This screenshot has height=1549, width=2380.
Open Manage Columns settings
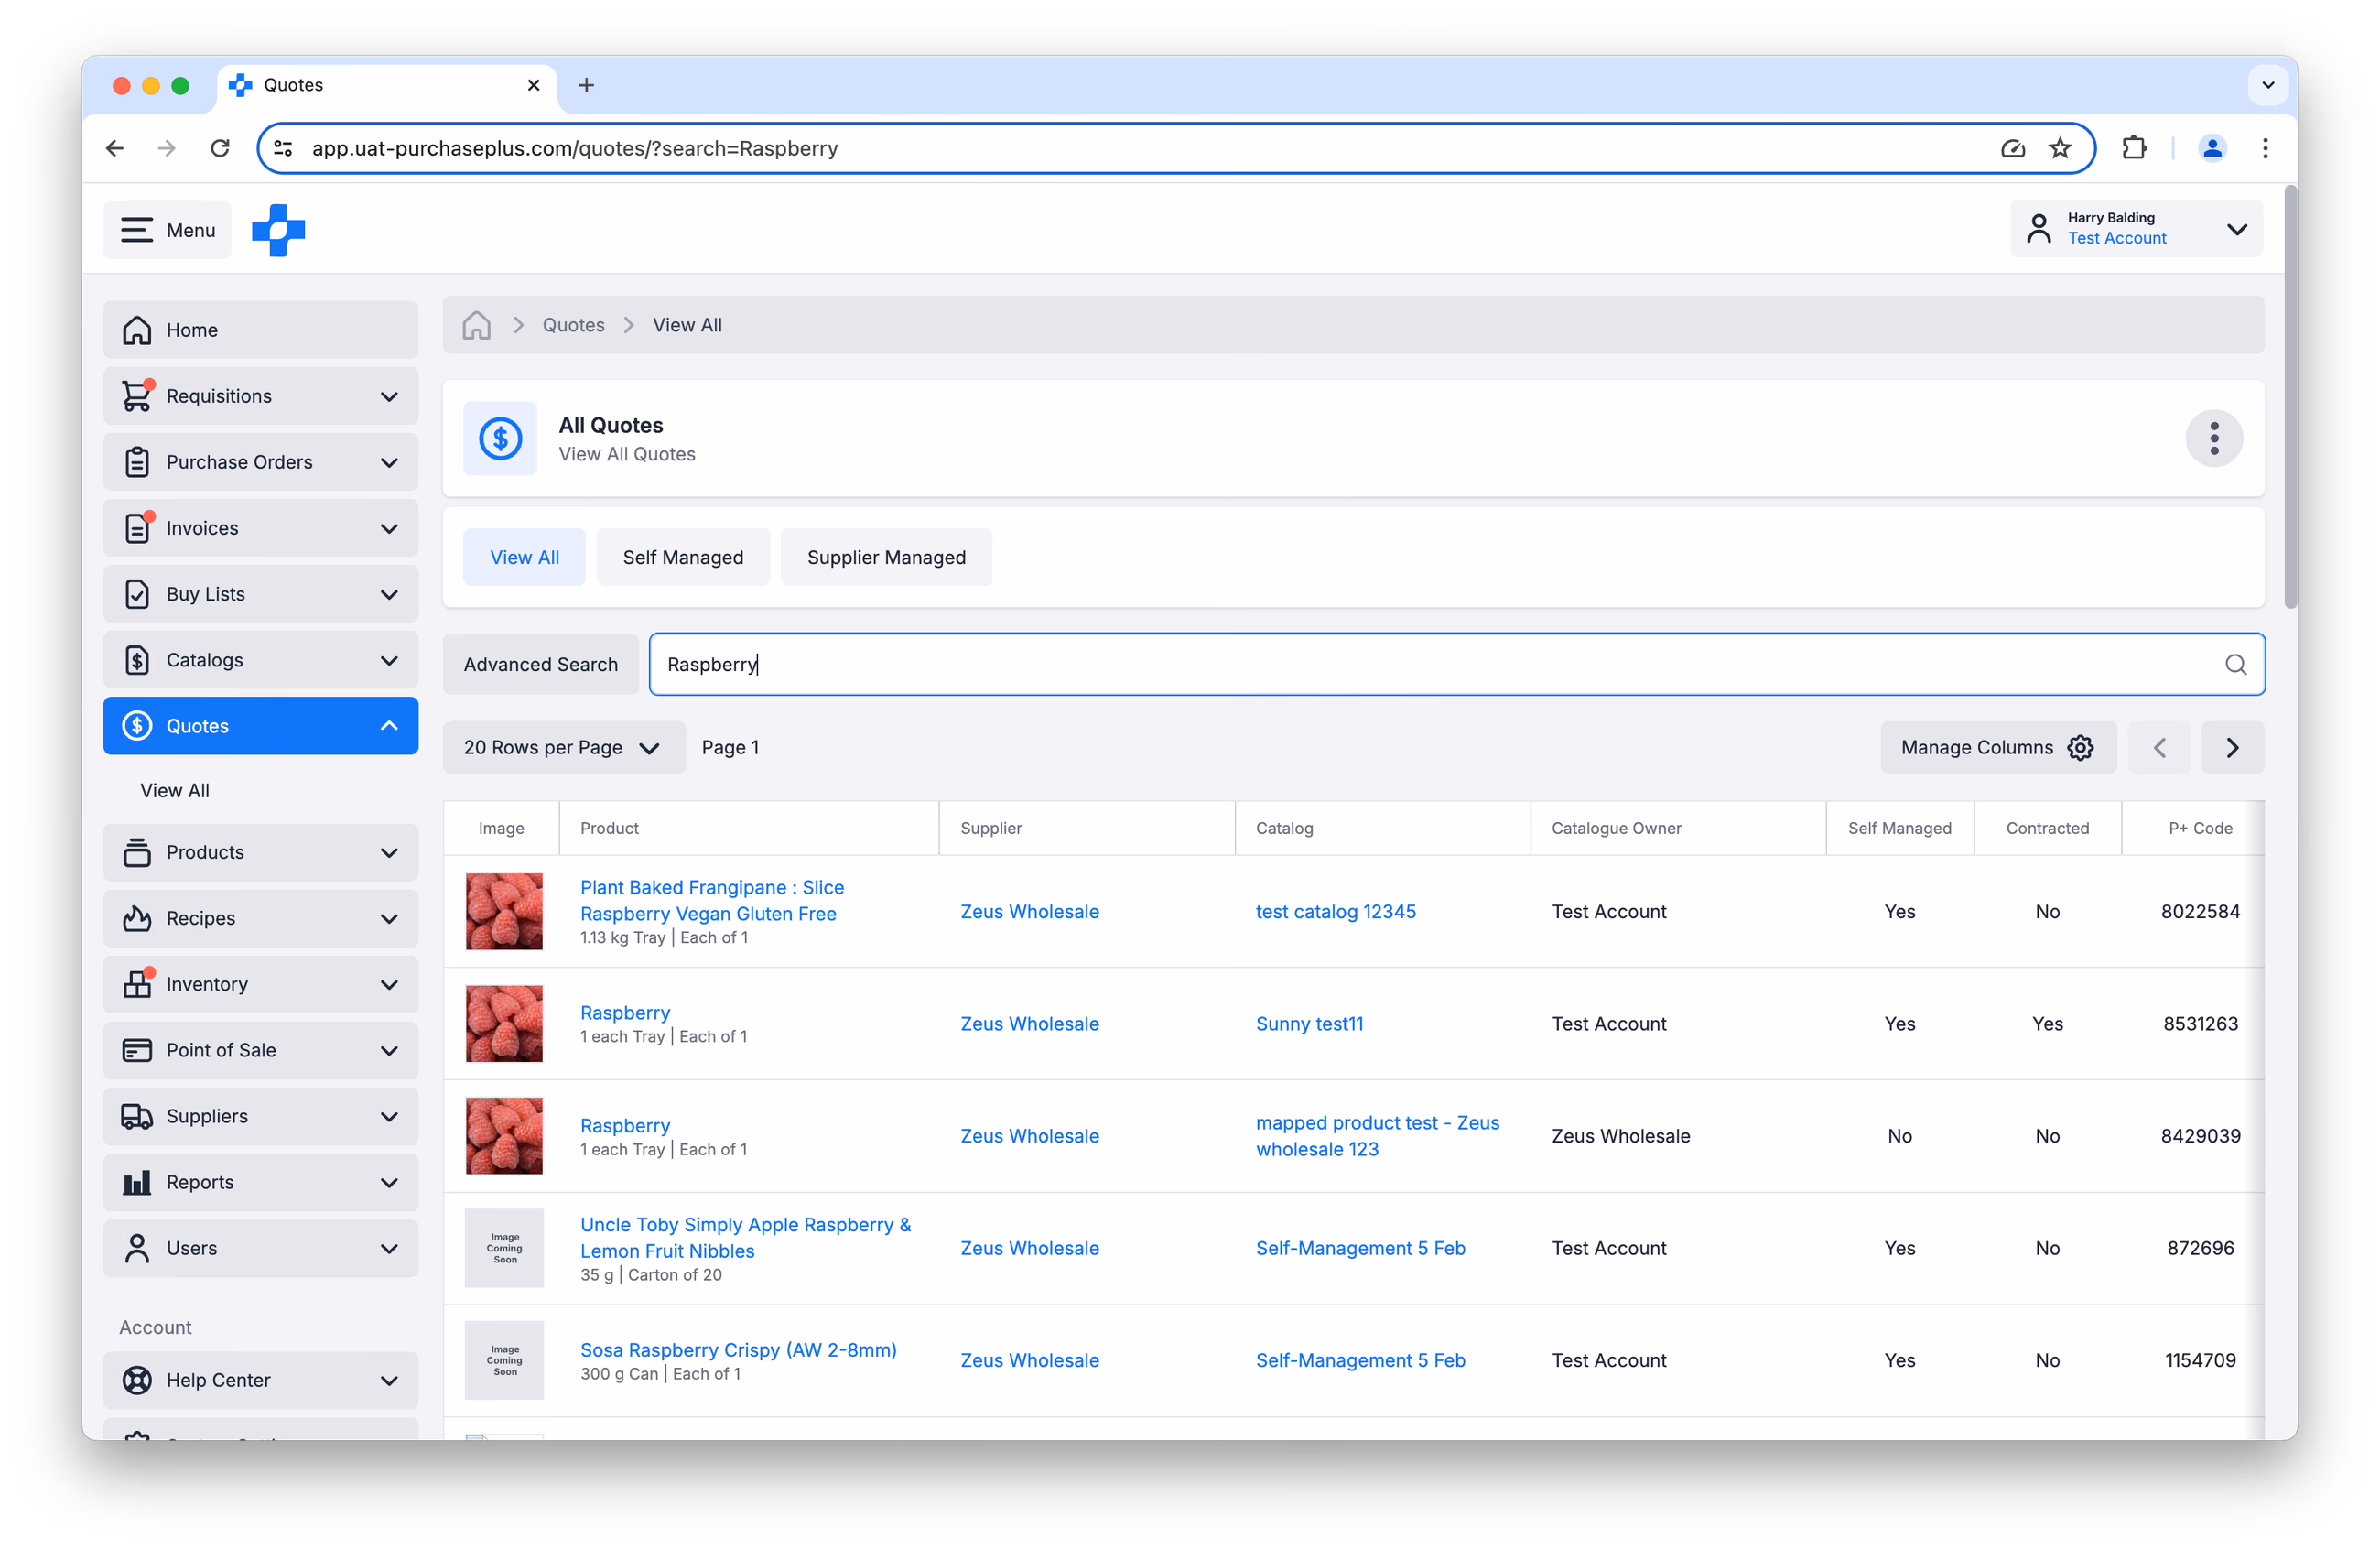pyautogui.click(x=1998, y=747)
